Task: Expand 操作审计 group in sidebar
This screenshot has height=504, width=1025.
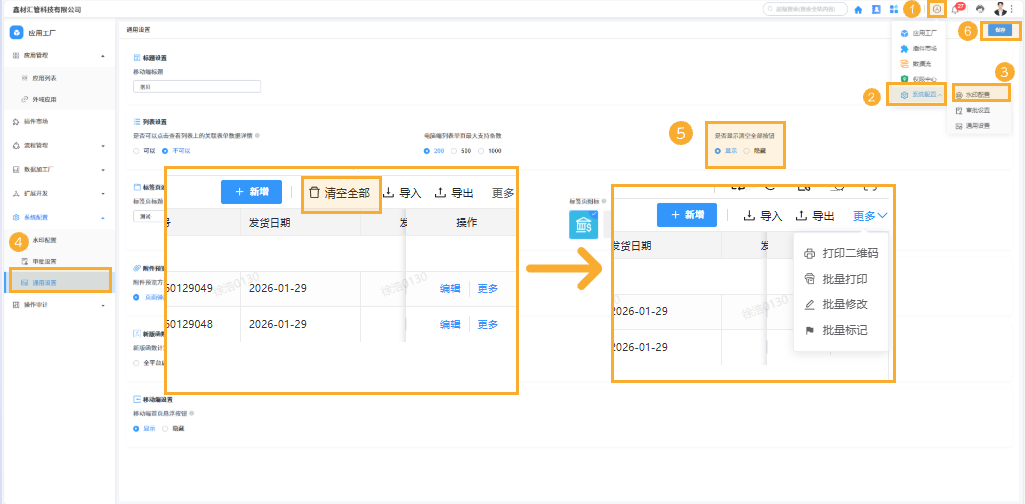Action: [103, 305]
